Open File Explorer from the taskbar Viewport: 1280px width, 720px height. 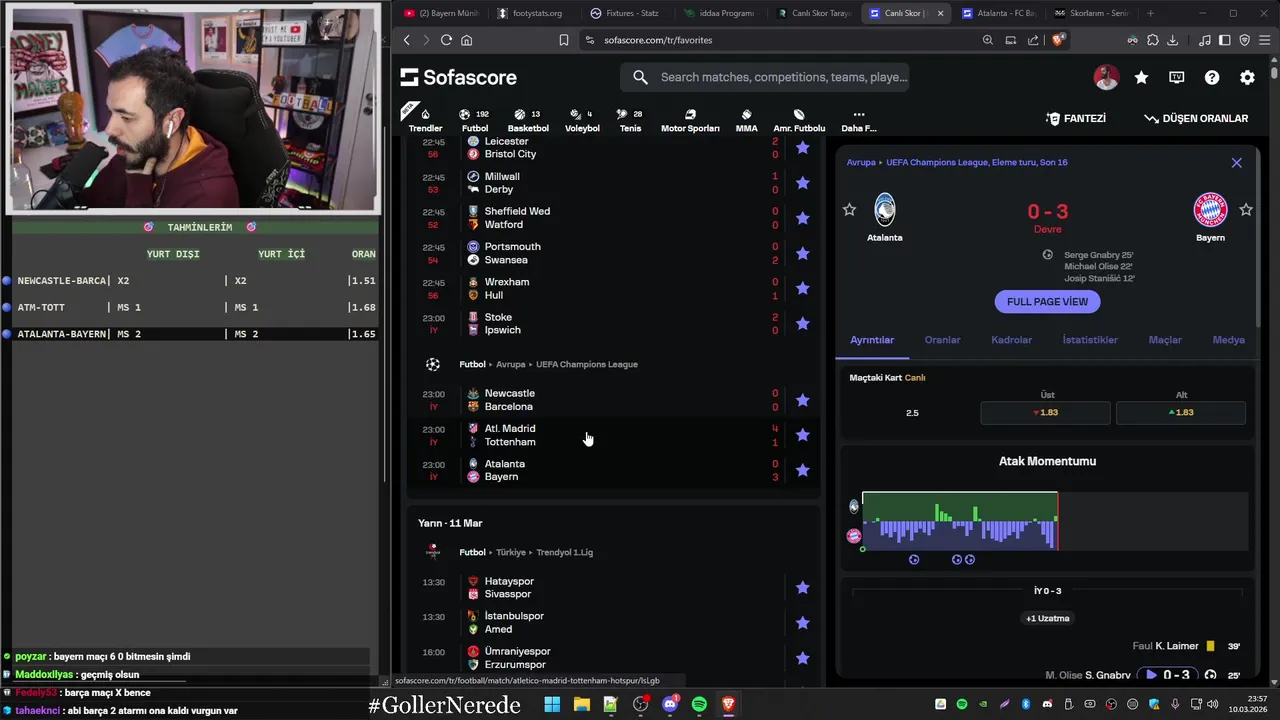point(581,705)
